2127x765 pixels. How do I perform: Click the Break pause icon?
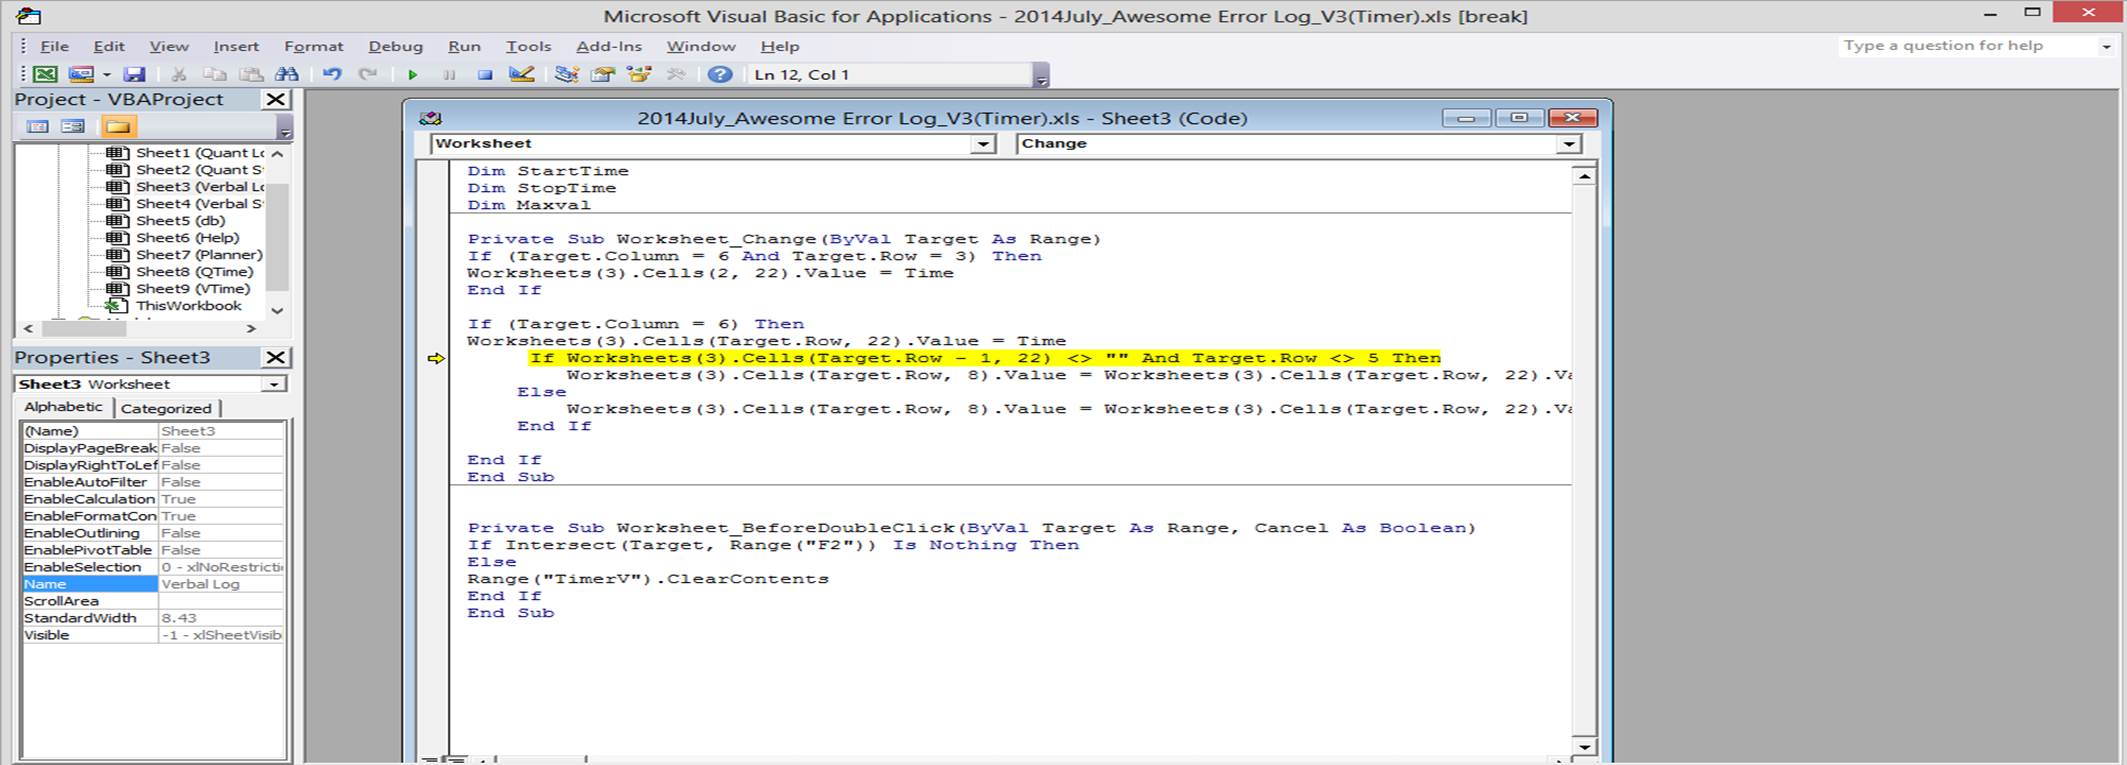click(449, 74)
